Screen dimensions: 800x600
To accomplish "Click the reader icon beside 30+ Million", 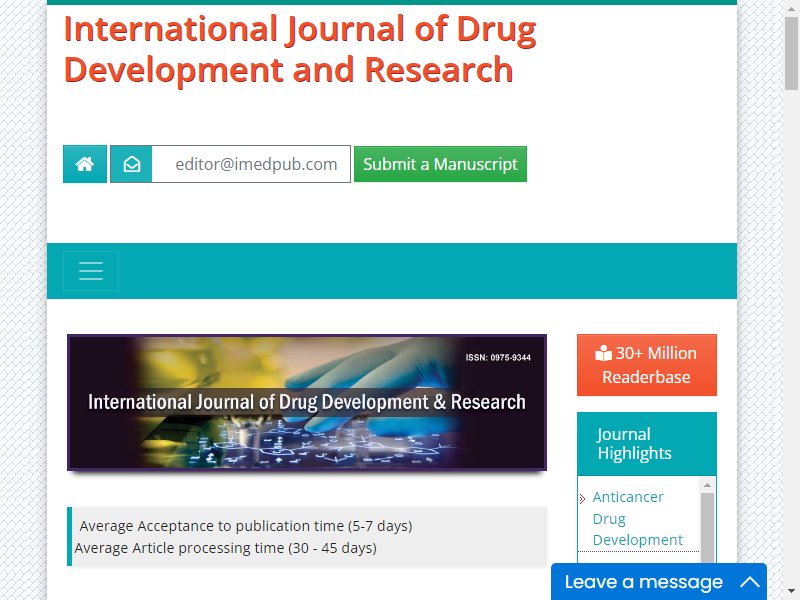I will tap(604, 353).
